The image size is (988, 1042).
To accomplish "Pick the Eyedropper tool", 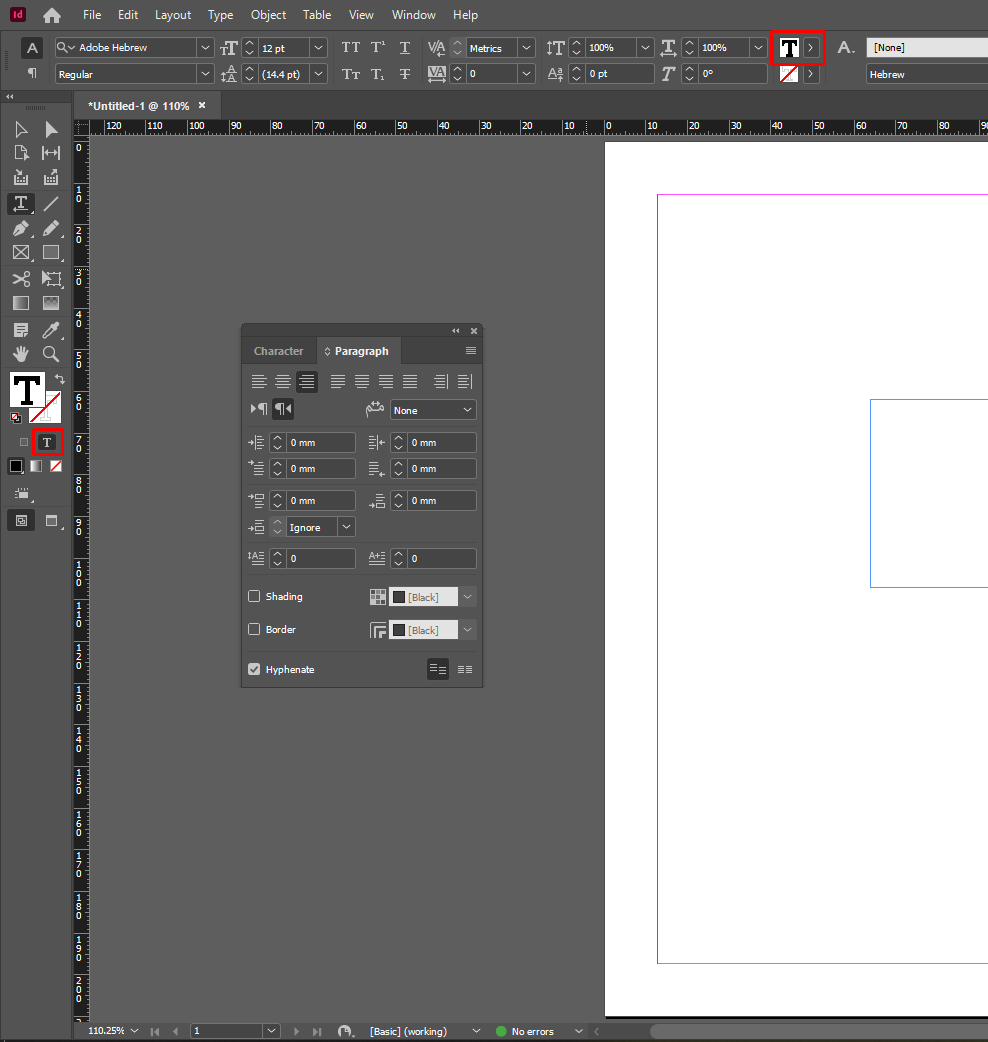I will [51, 330].
